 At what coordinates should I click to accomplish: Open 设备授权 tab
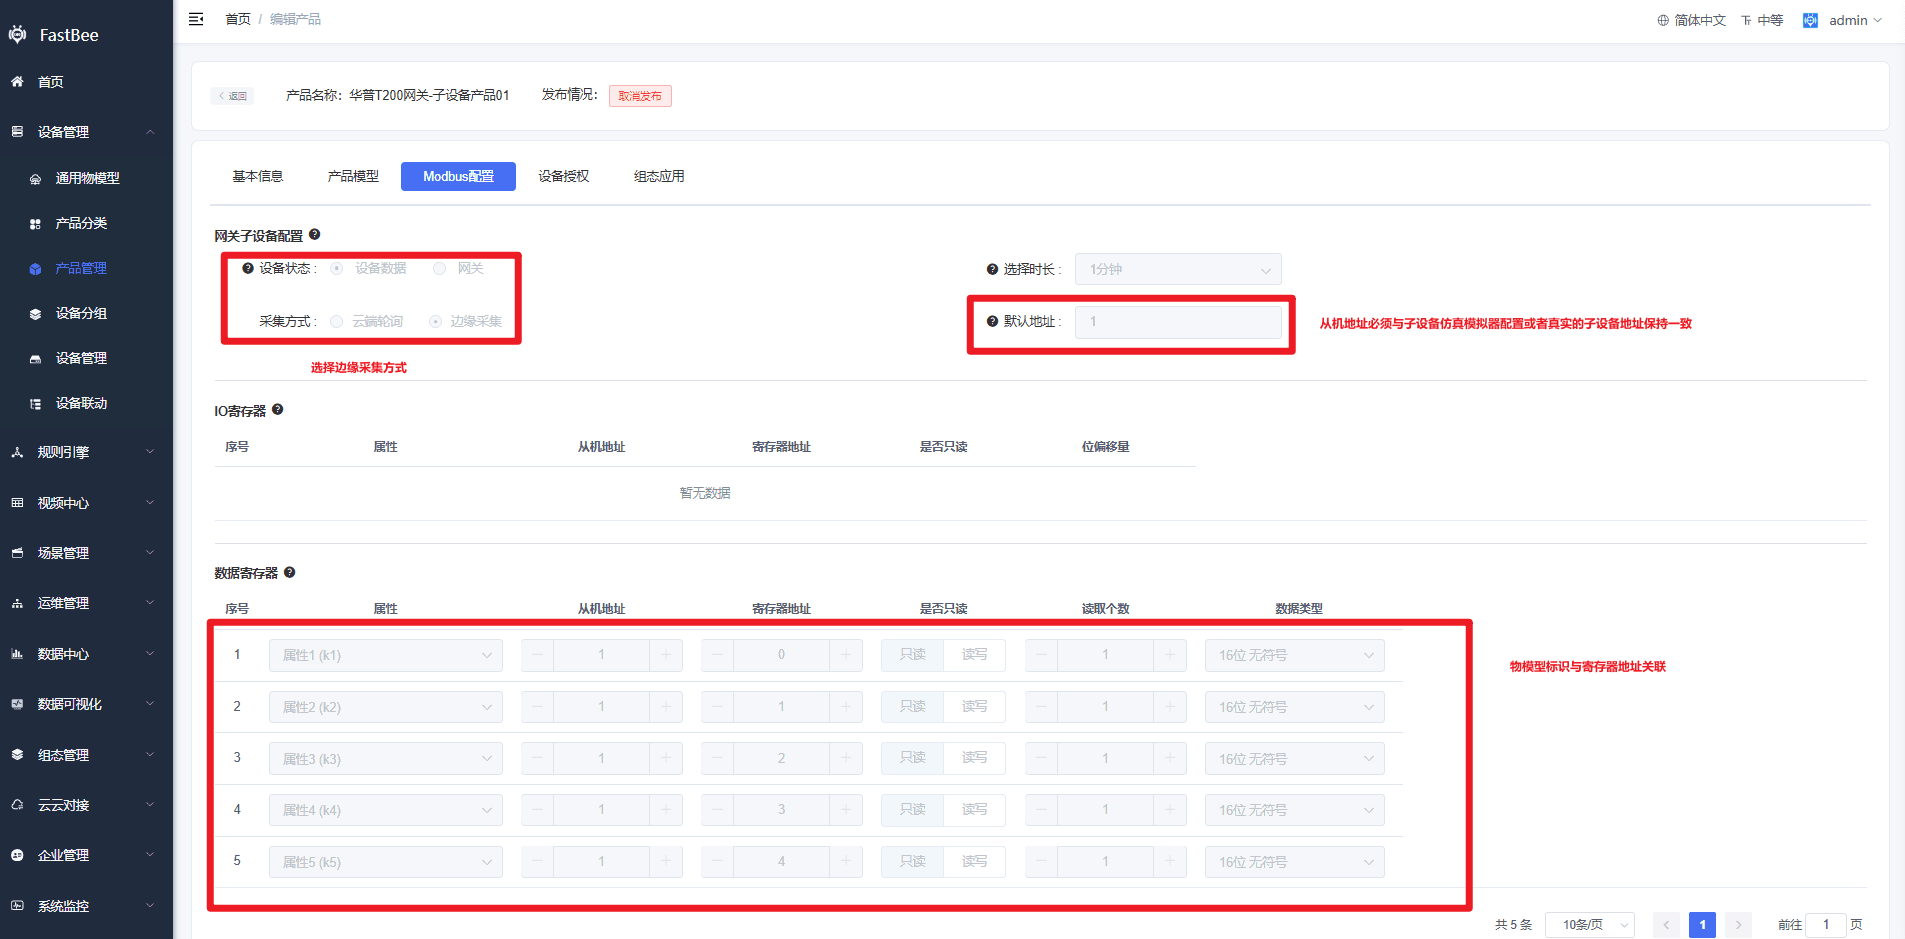(x=564, y=176)
